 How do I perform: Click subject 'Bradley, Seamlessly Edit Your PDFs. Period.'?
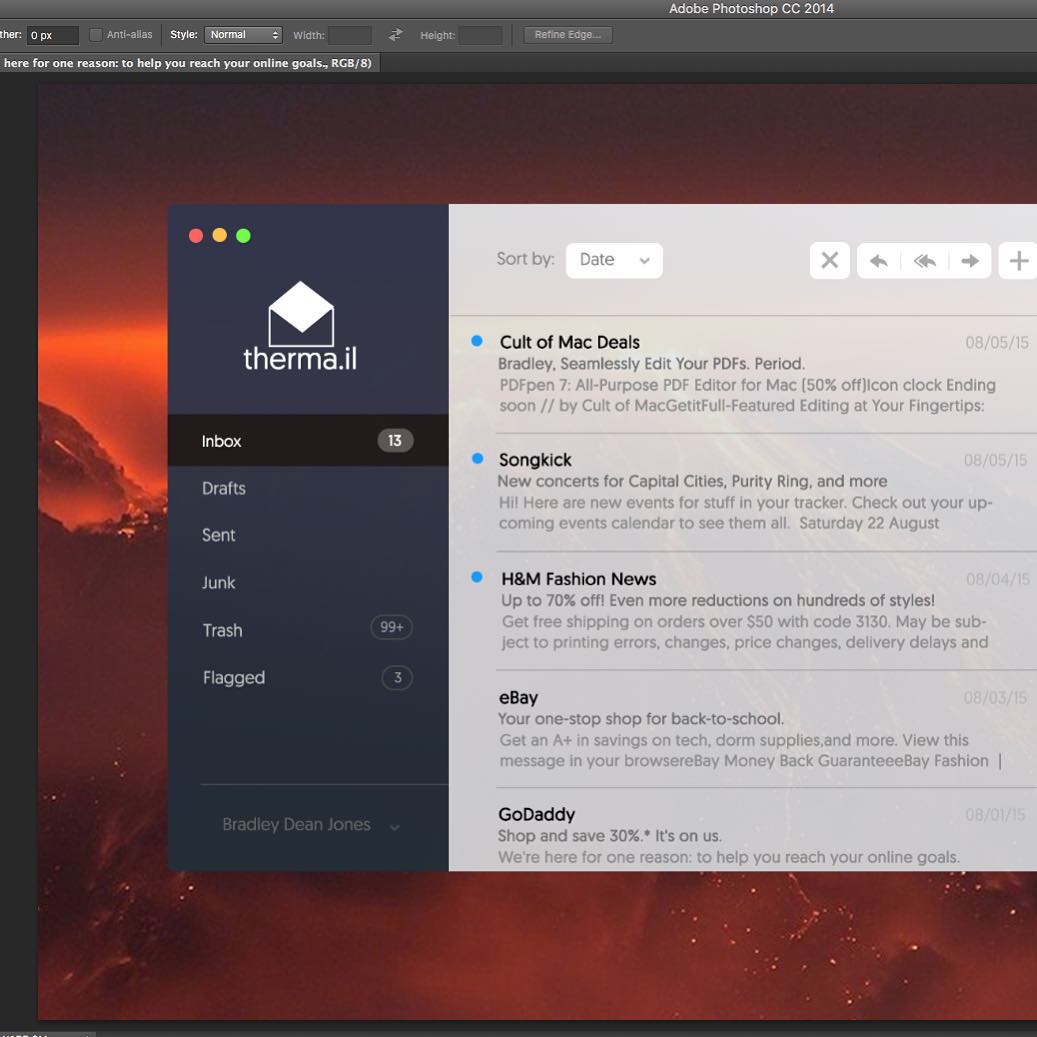point(651,364)
